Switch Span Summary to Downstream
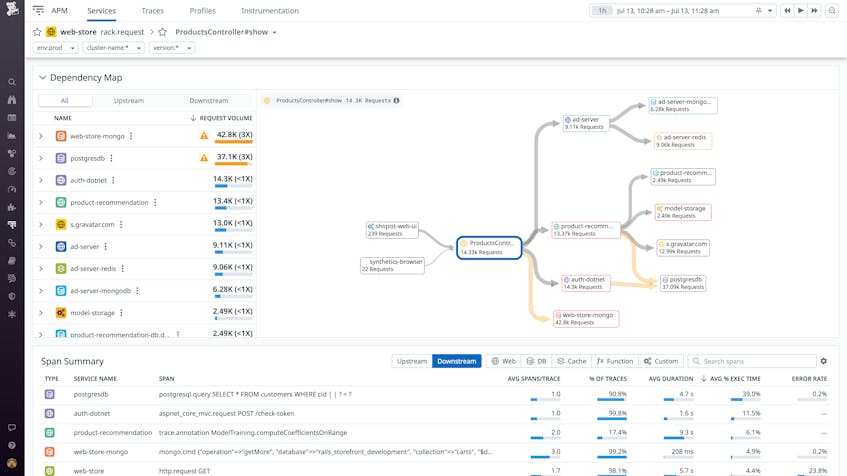Image resolution: width=847 pixels, height=476 pixels. pyautogui.click(x=456, y=361)
